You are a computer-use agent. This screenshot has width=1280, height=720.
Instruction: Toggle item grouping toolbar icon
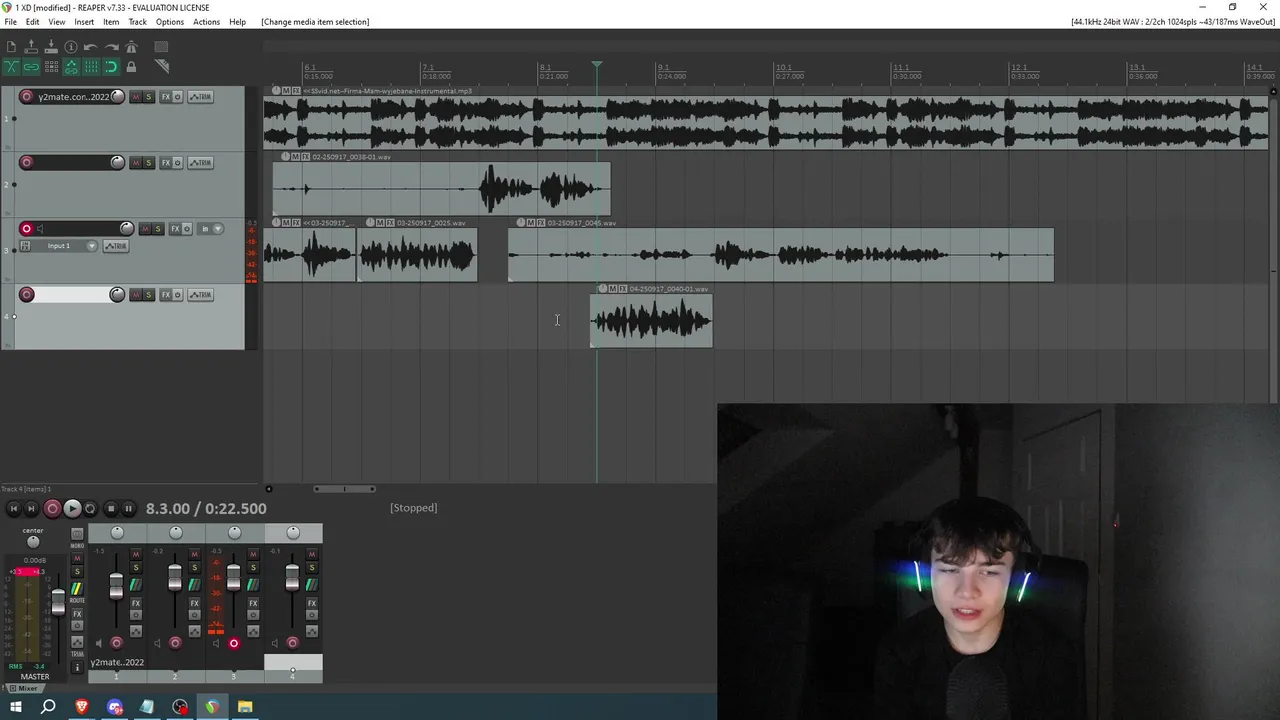tap(31, 67)
